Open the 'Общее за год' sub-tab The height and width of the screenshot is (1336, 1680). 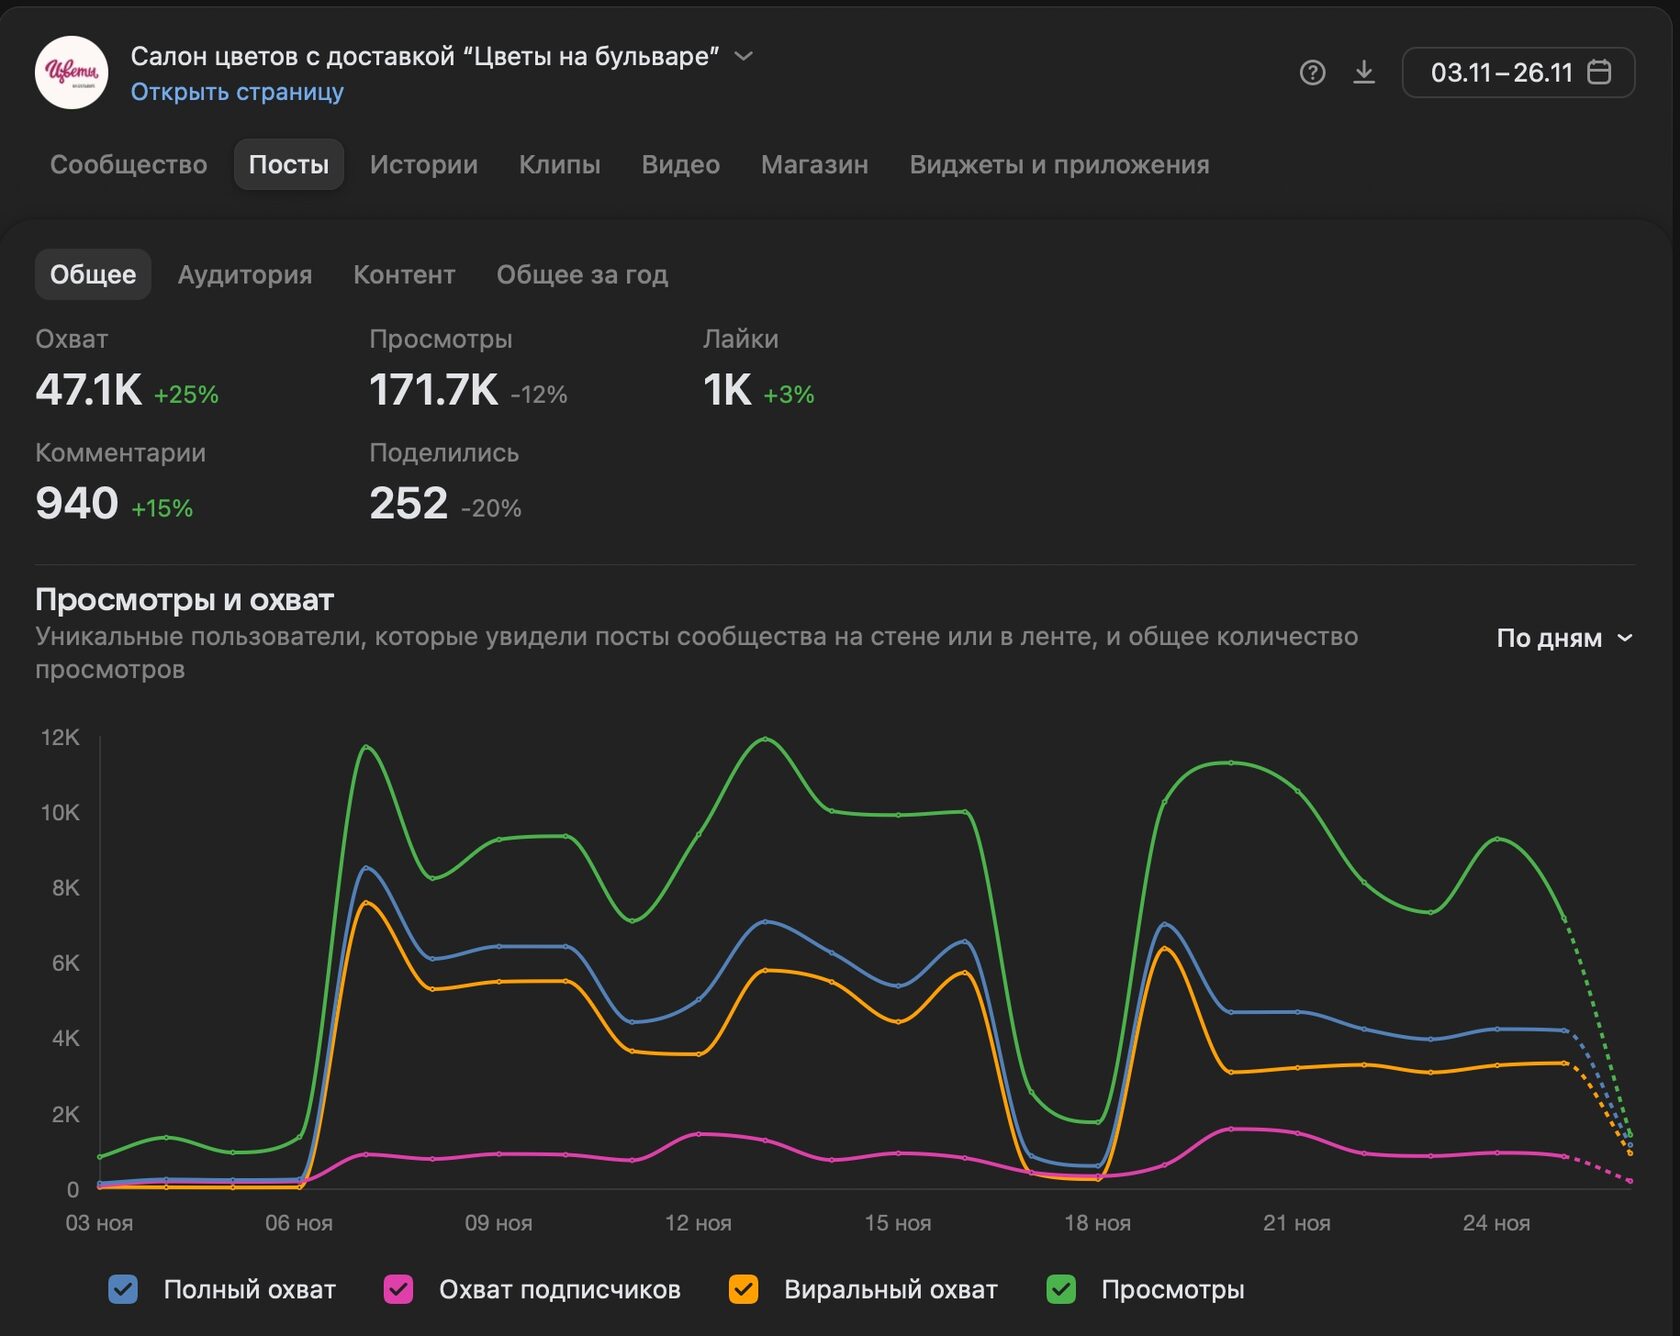(x=582, y=275)
